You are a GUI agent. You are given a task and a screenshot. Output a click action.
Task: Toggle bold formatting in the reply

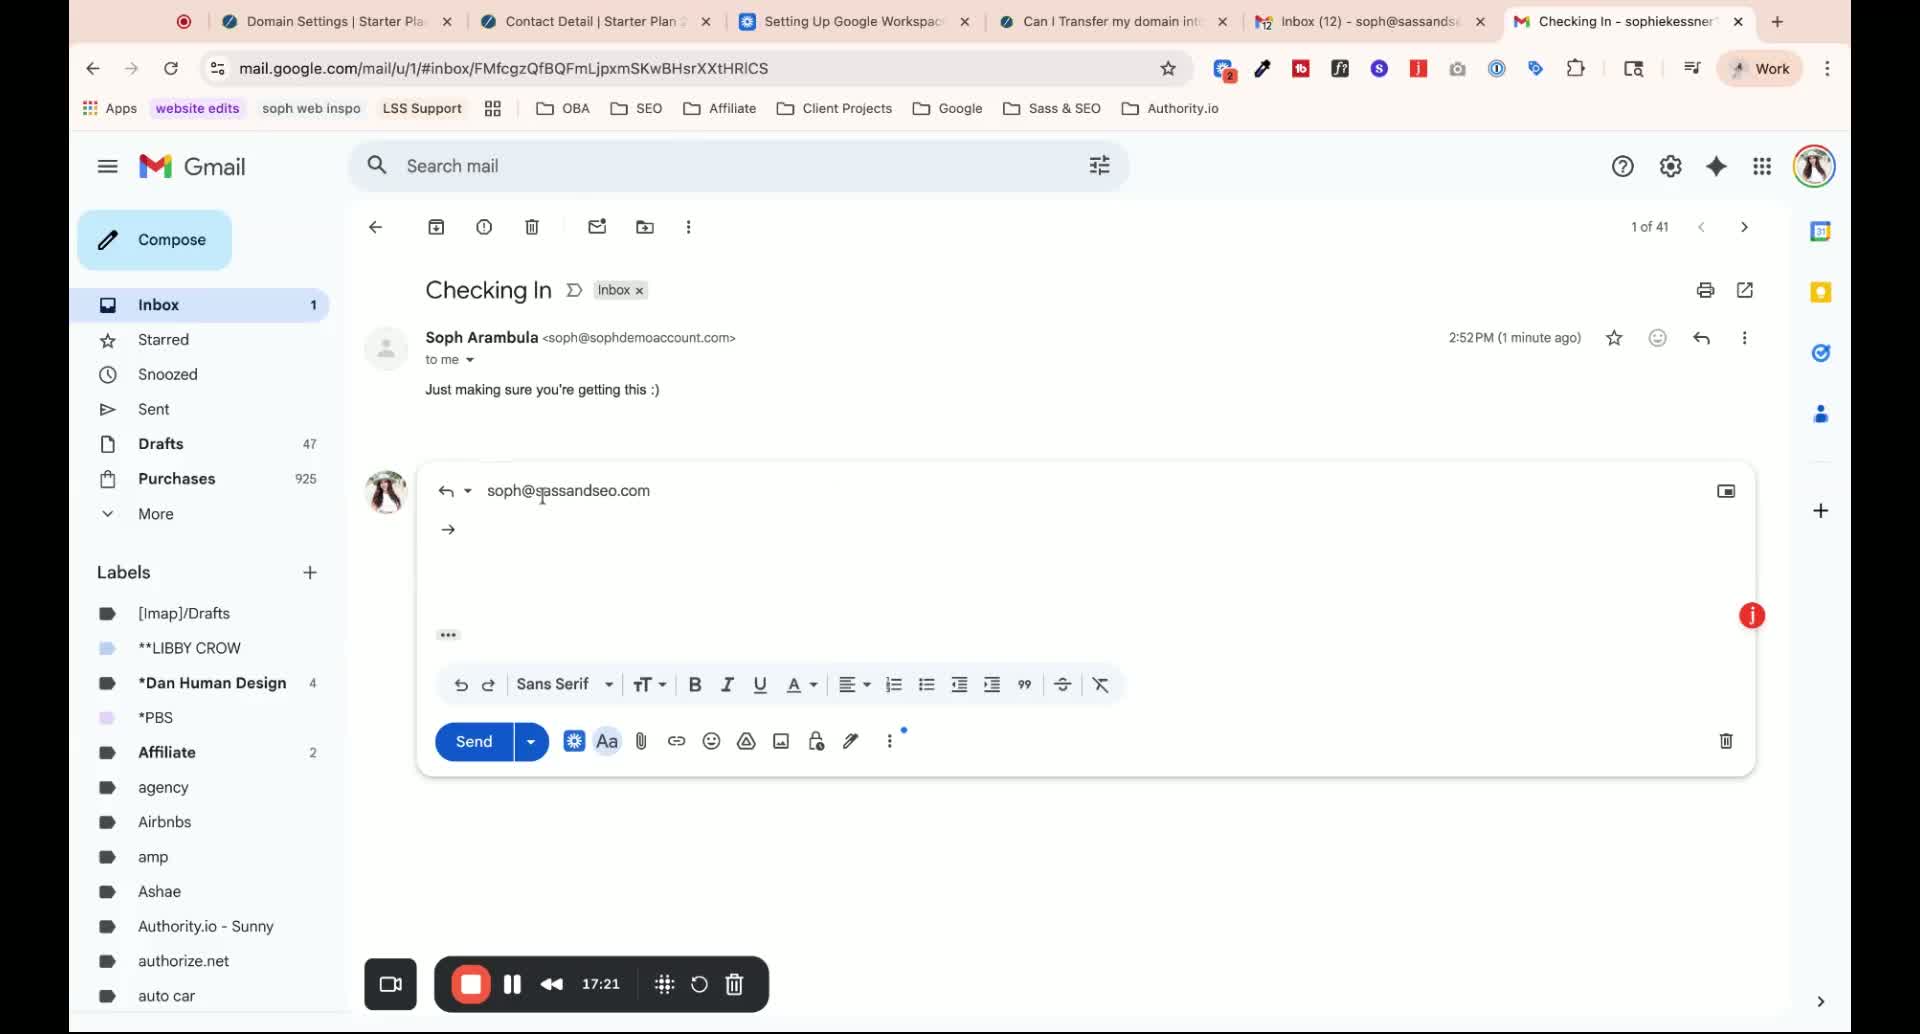coord(695,685)
